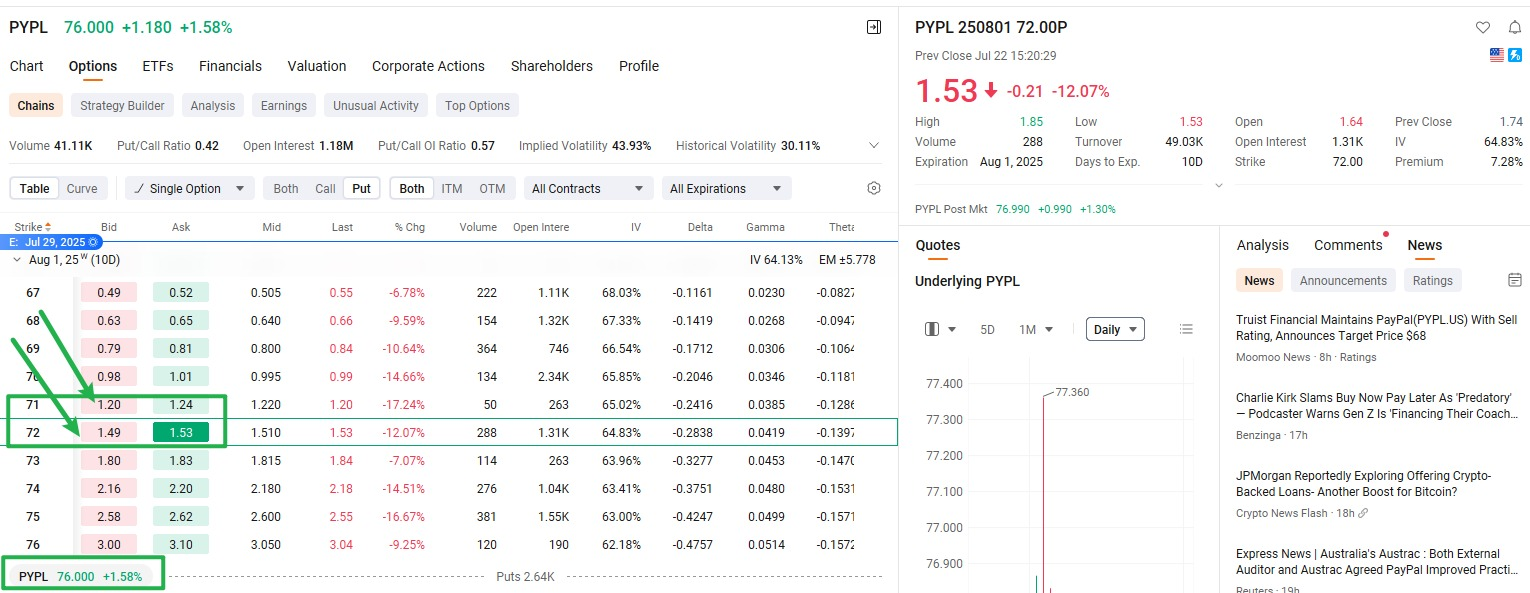Open Express News Australia's Austrac article
1530x593 pixels.
(x=1376, y=562)
